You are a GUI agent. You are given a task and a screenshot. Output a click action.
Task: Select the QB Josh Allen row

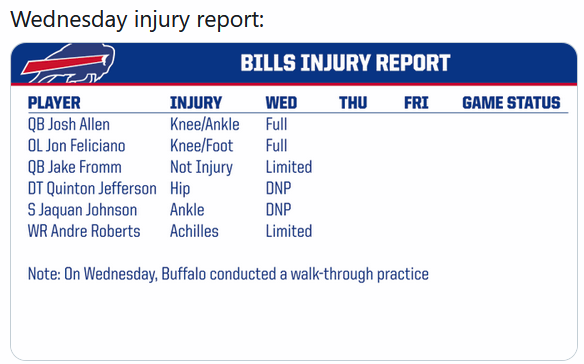(298, 124)
